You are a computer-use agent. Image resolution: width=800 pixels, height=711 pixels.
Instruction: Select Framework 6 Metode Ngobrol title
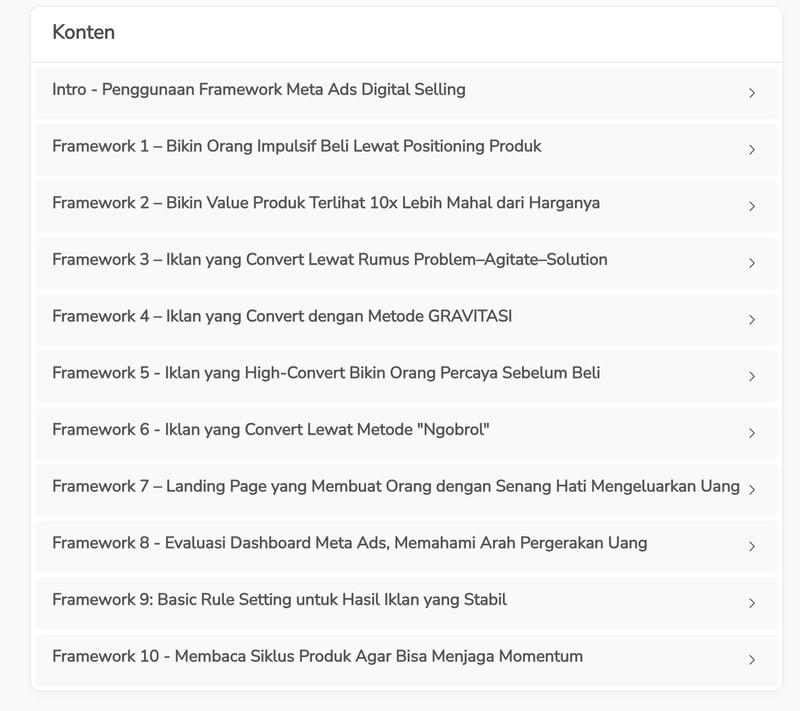coord(271,430)
